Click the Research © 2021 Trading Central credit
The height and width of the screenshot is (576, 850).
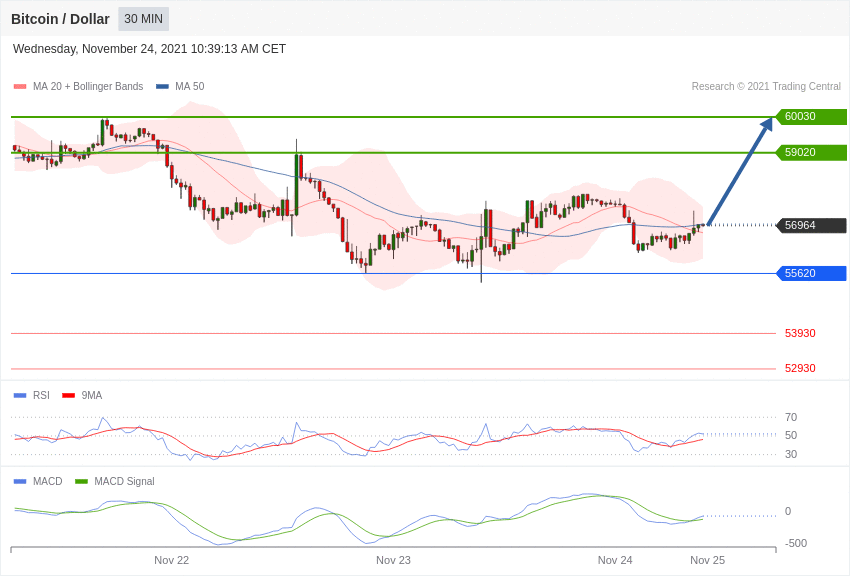[766, 86]
